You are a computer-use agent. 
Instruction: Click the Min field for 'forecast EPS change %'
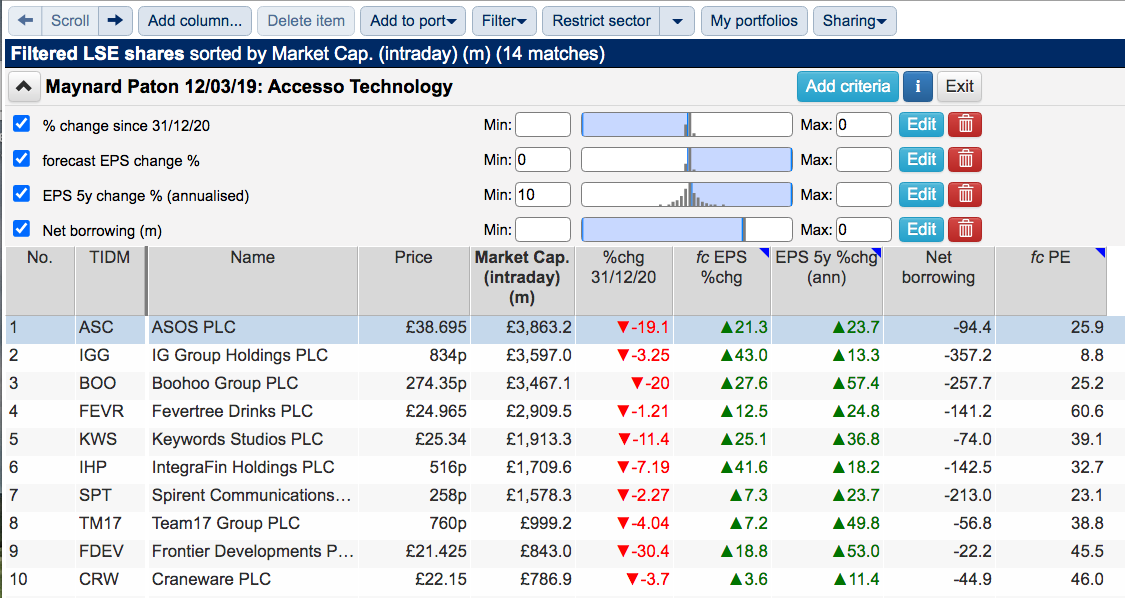[x=543, y=159]
